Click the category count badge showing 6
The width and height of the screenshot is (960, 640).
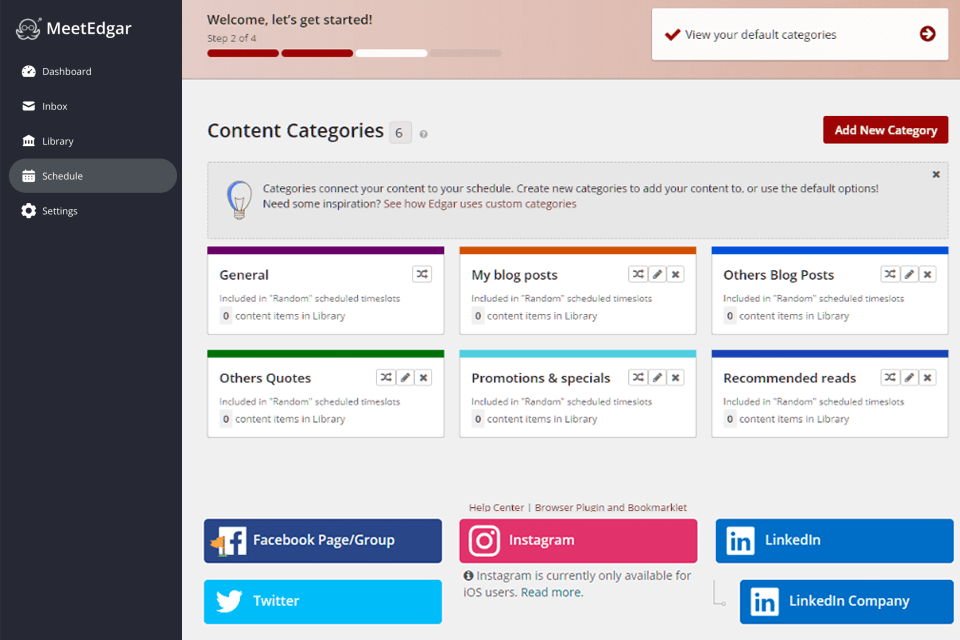click(x=399, y=133)
